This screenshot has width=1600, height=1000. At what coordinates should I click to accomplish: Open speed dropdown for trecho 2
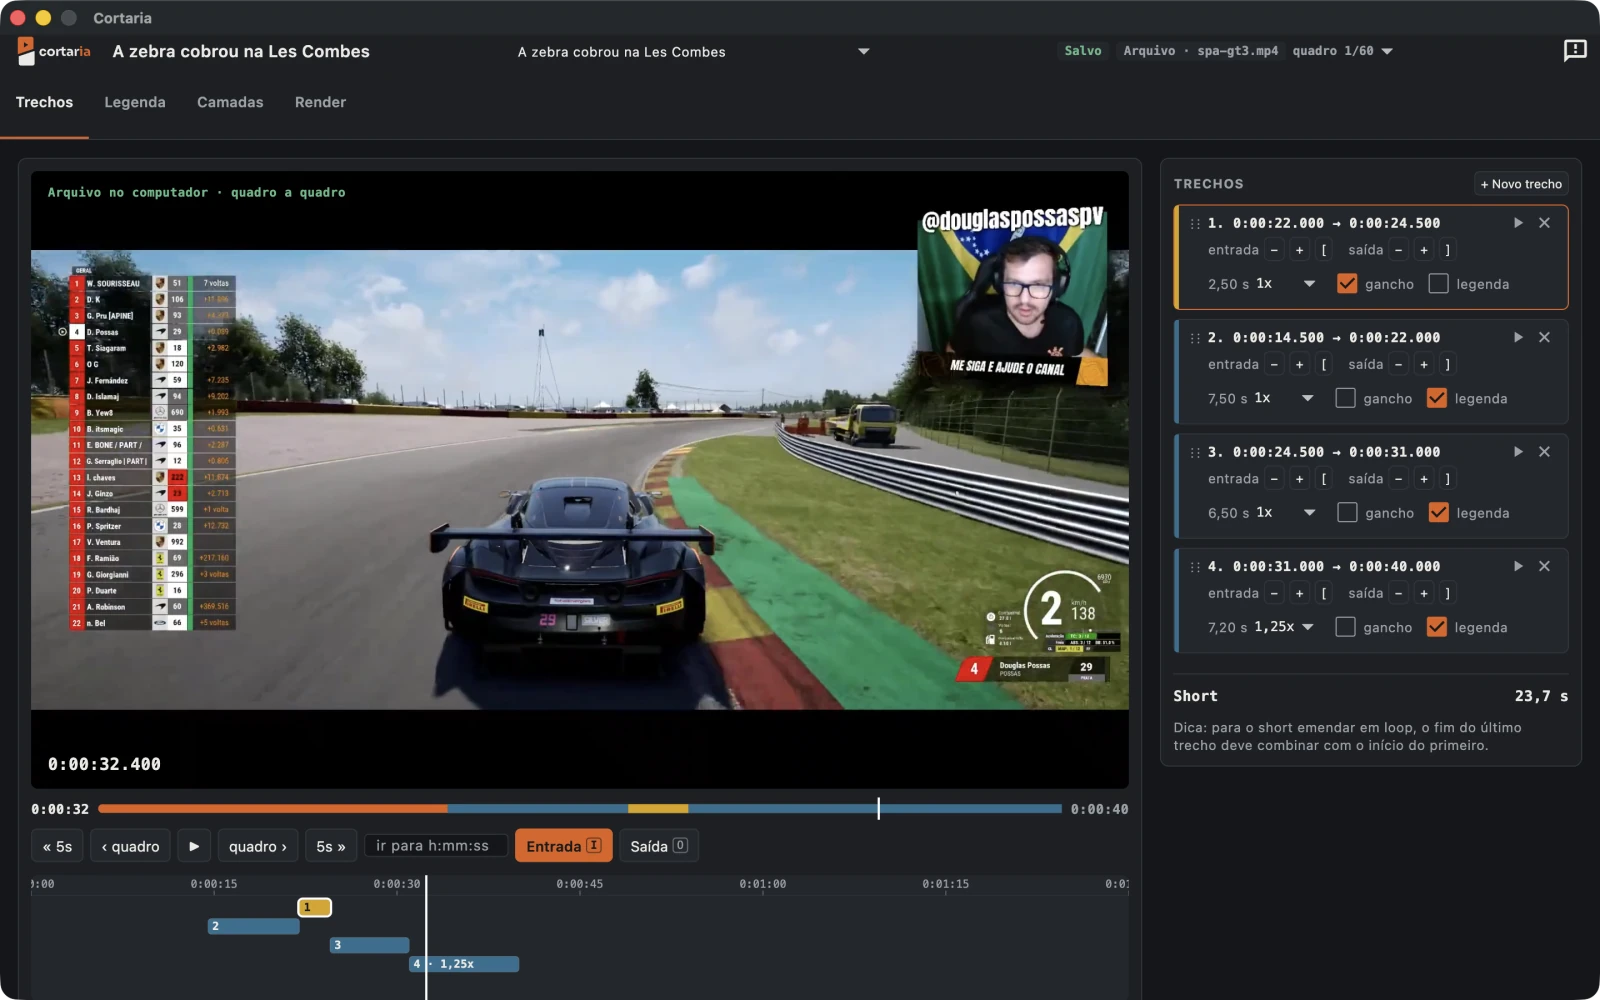pyautogui.click(x=1284, y=398)
